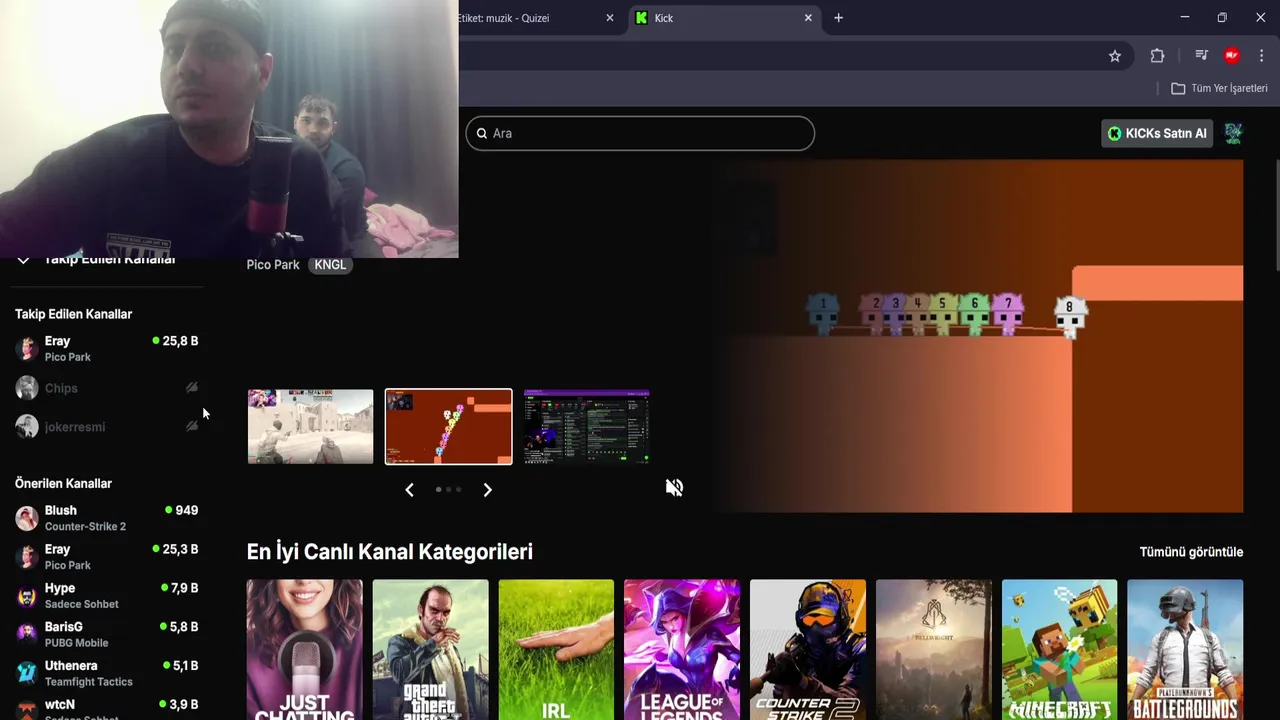Image resolution: width=1280 pixels, height=720 pixels.
Task: Click the jokerresmi channel avatar
Action: (x=27, y=427)
